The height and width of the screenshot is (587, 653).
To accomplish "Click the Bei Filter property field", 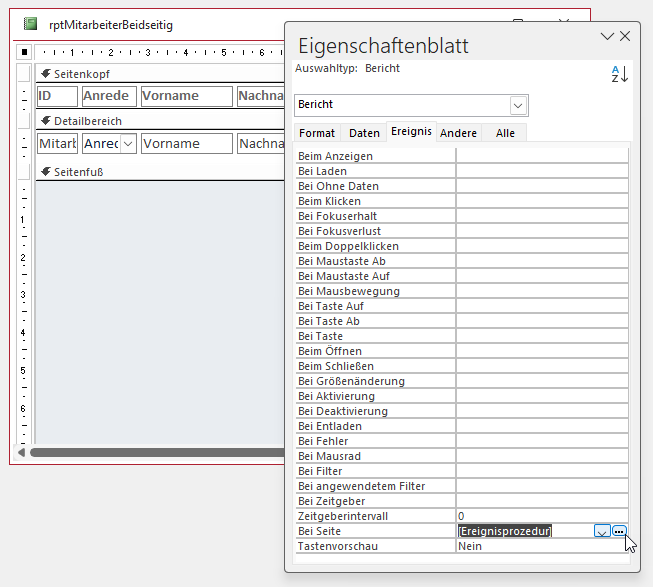I will 542,471.
